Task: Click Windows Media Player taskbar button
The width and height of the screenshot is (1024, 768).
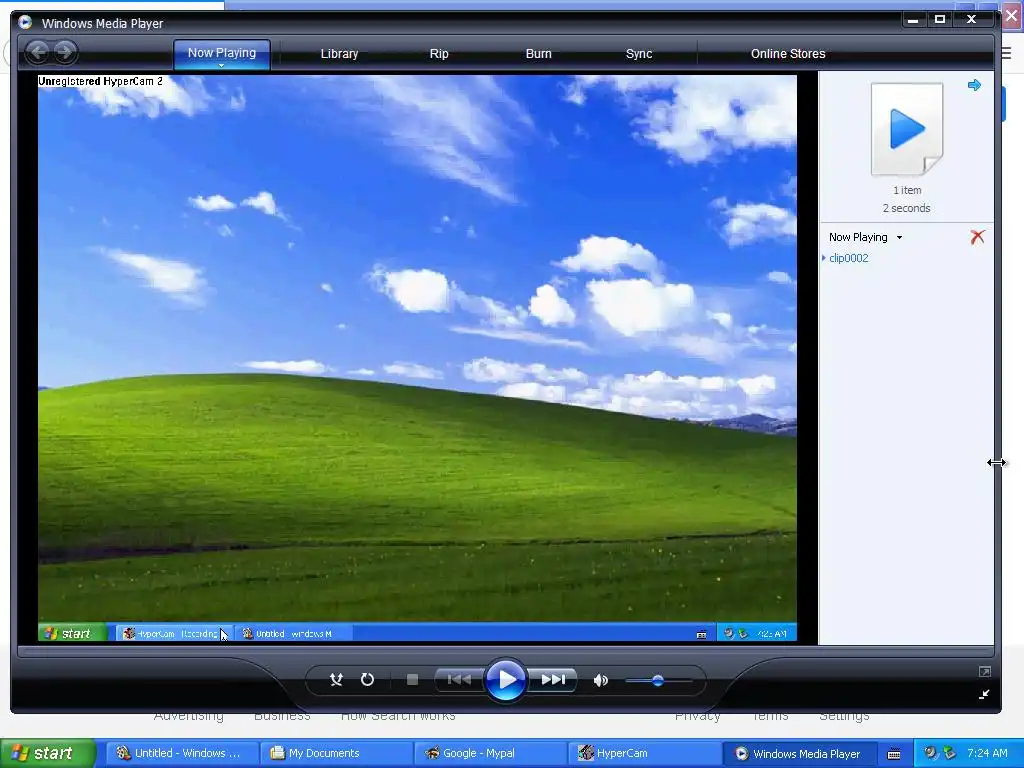Action: coord(798,753)
